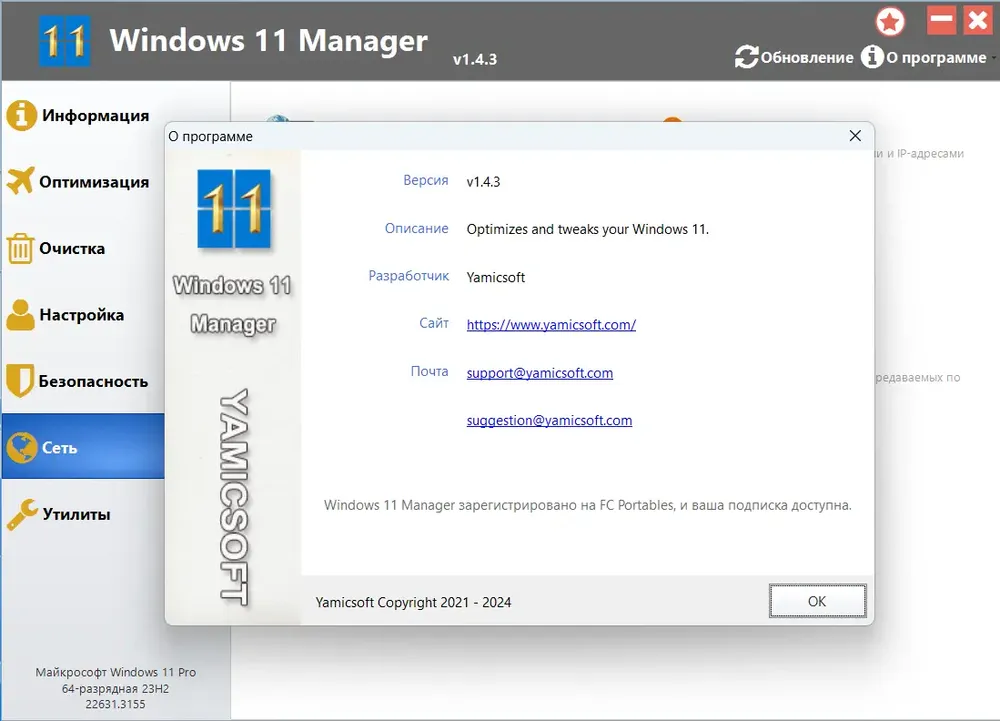The image size is (1000, 721).
Task: Click the Network globe icon
Action: [22, 448]
